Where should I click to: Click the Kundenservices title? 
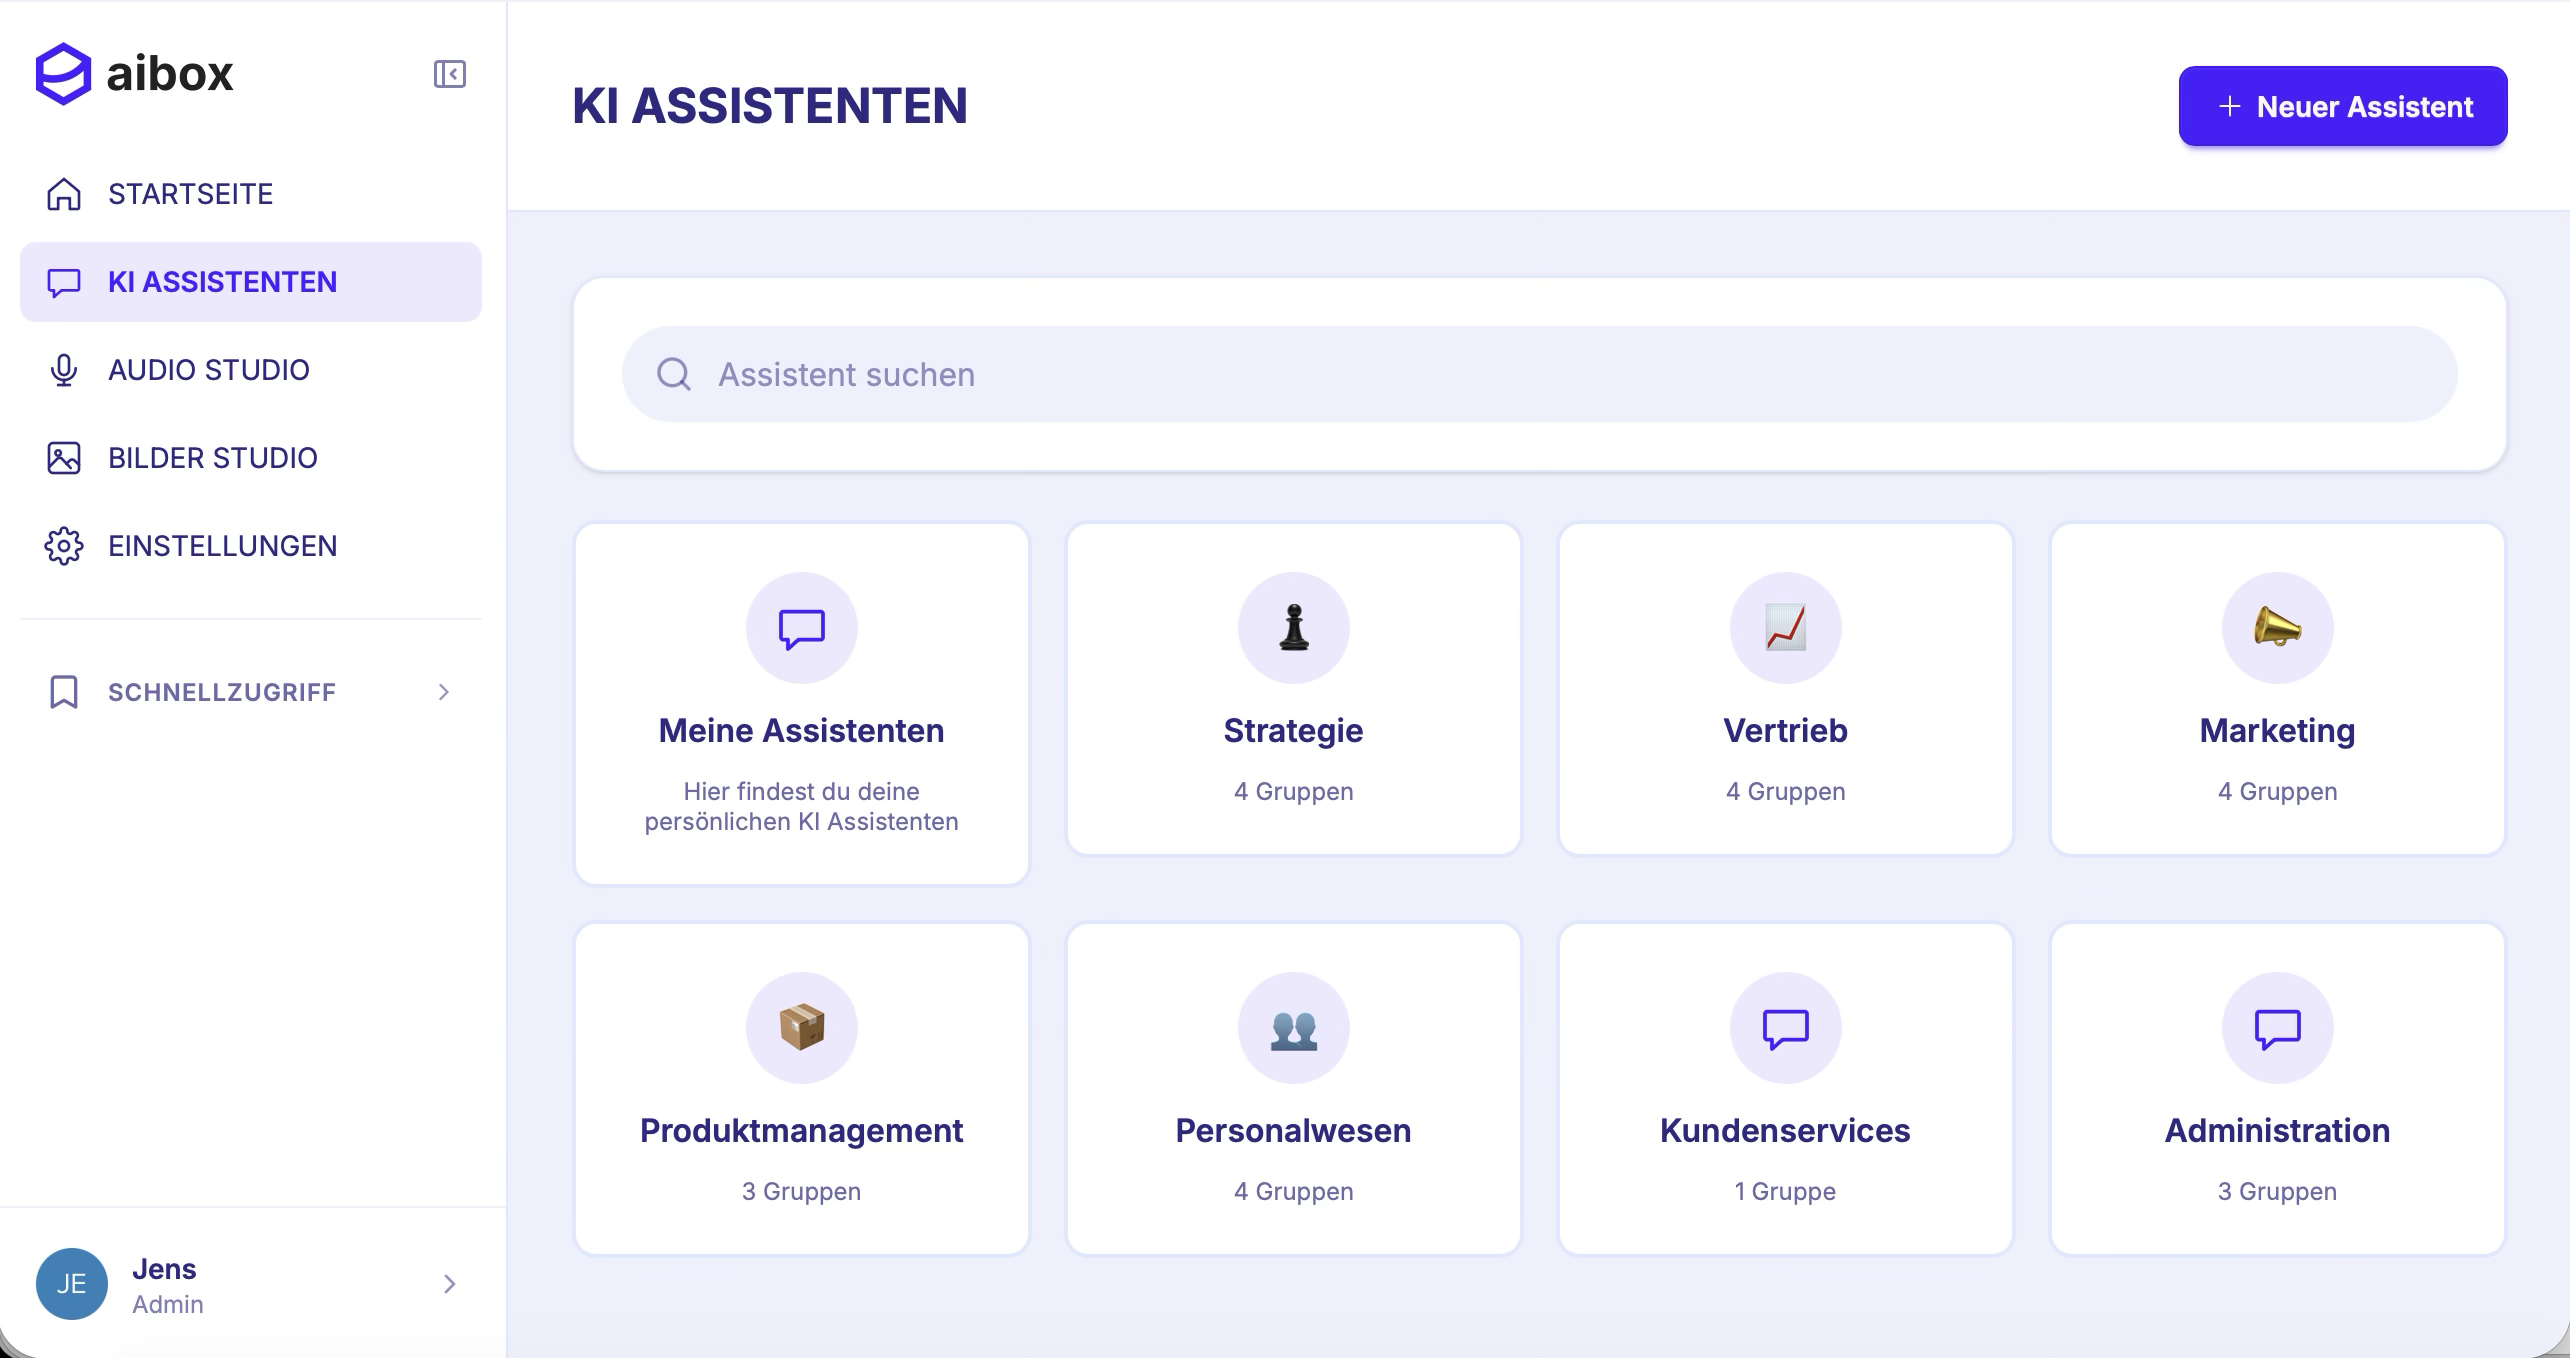(x=1786, y=1131)
